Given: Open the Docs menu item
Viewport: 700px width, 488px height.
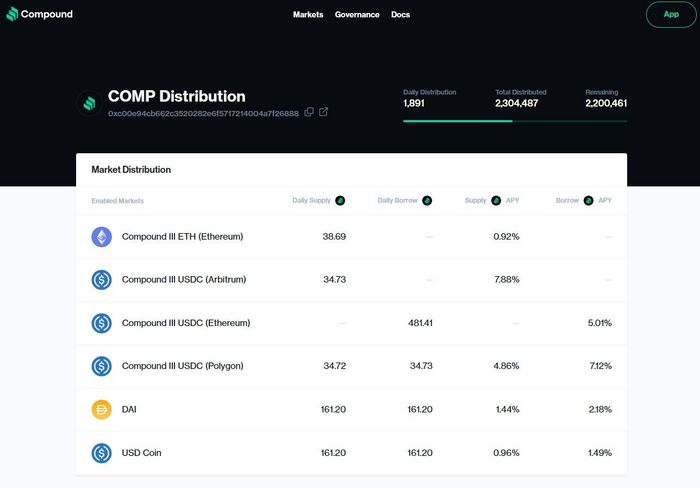Looking at the screenshot, I should coord(400,14).
